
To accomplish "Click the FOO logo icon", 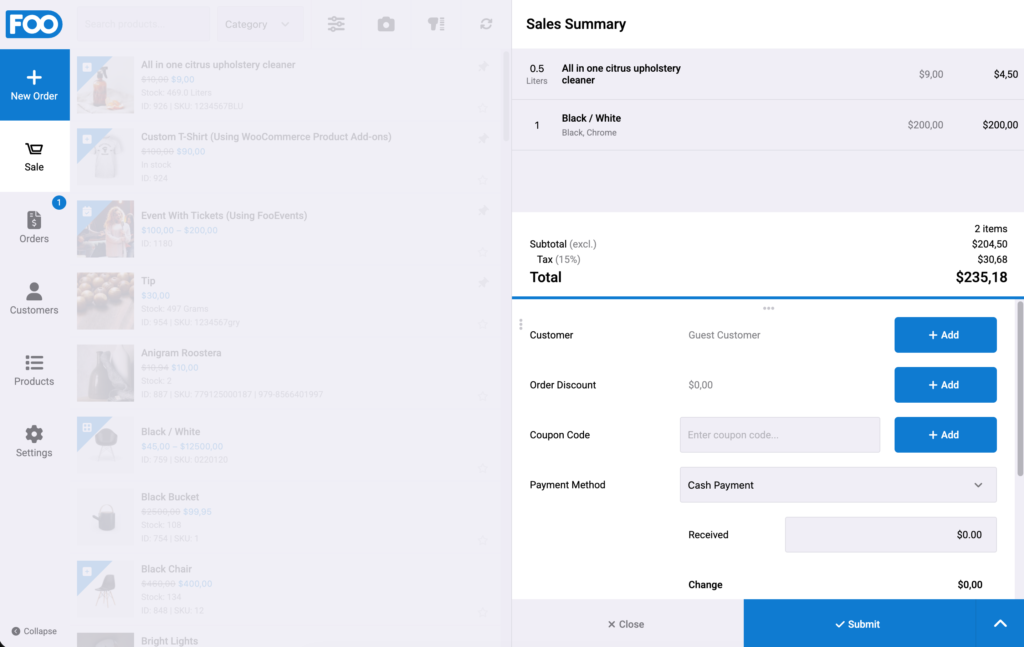I will pos(34,24).
